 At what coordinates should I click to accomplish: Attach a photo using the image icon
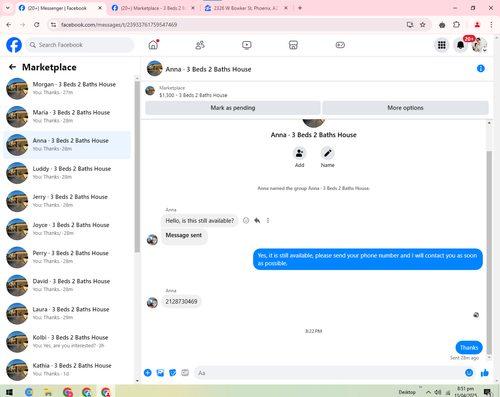coord(160,373)
